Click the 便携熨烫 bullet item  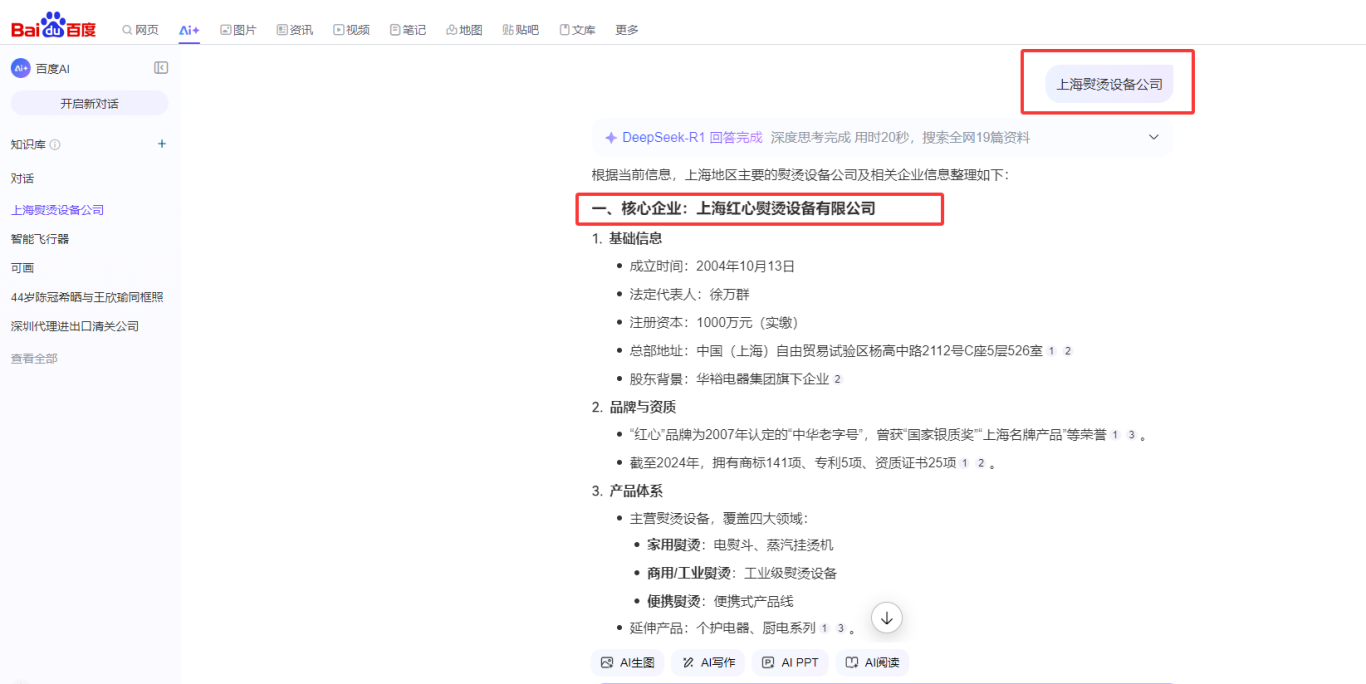click(x=720, y=601)
